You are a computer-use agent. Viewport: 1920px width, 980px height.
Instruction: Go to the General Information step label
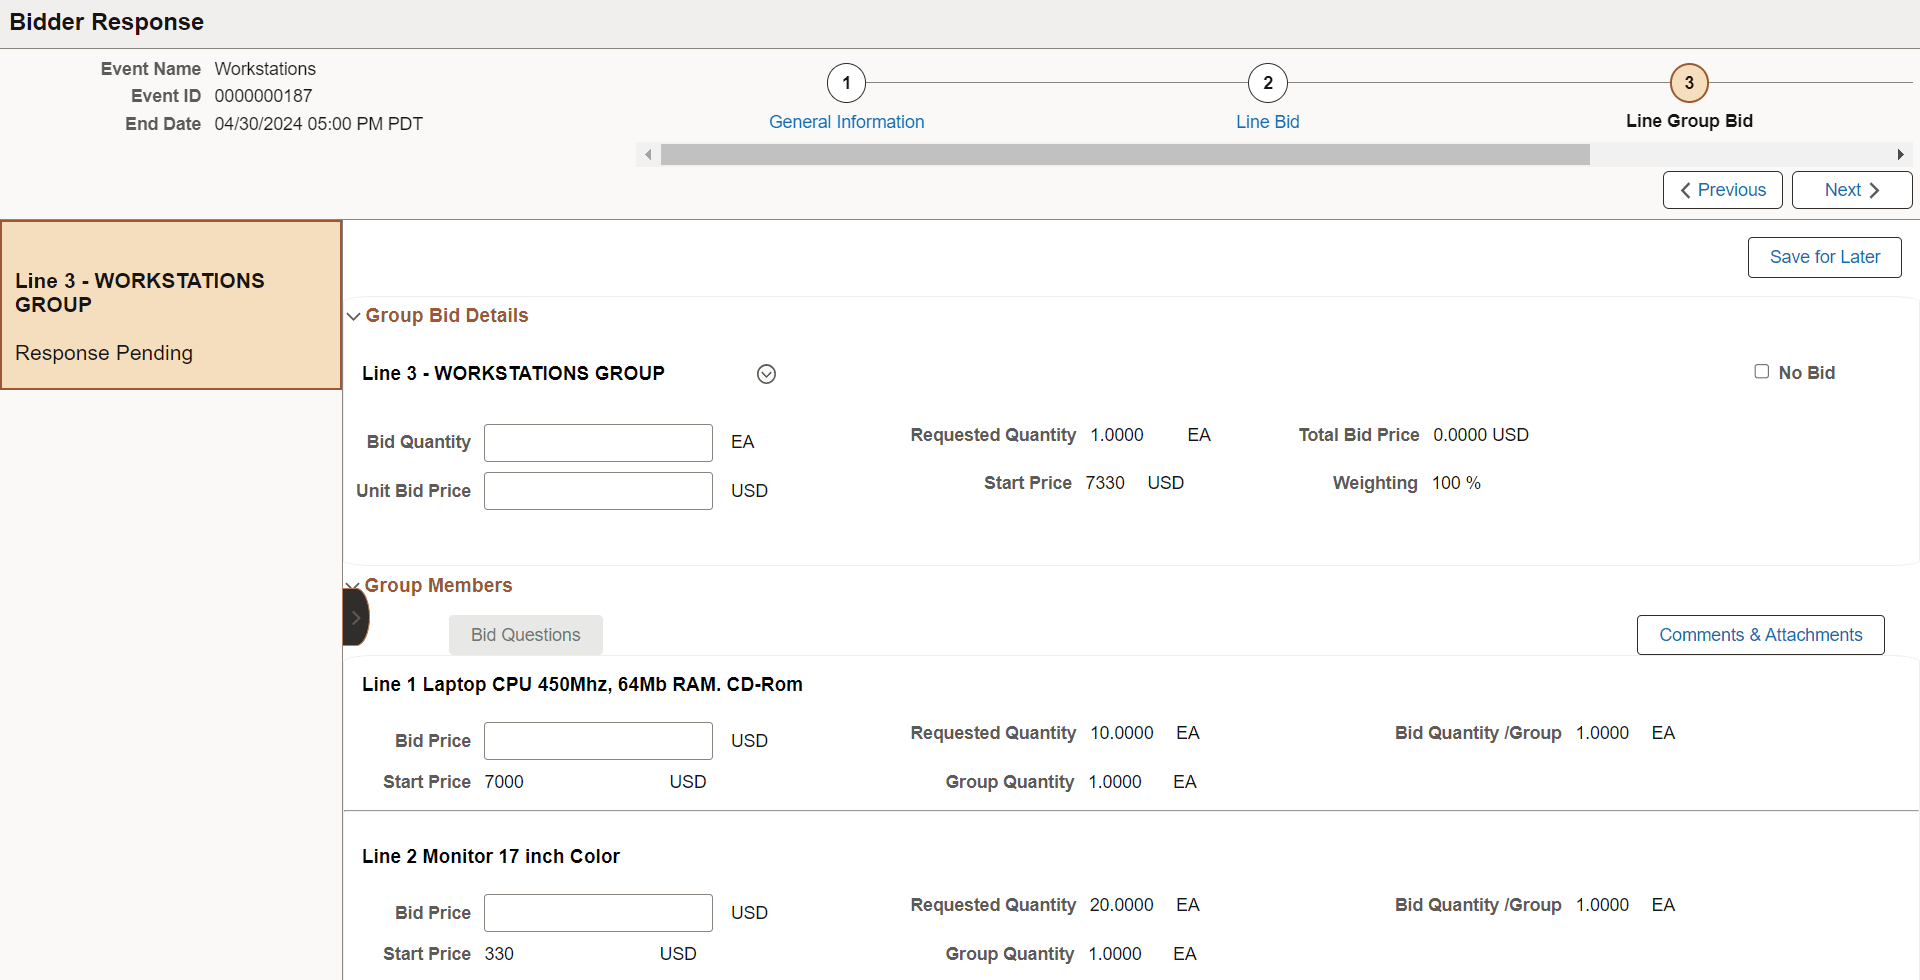point(846,121)
